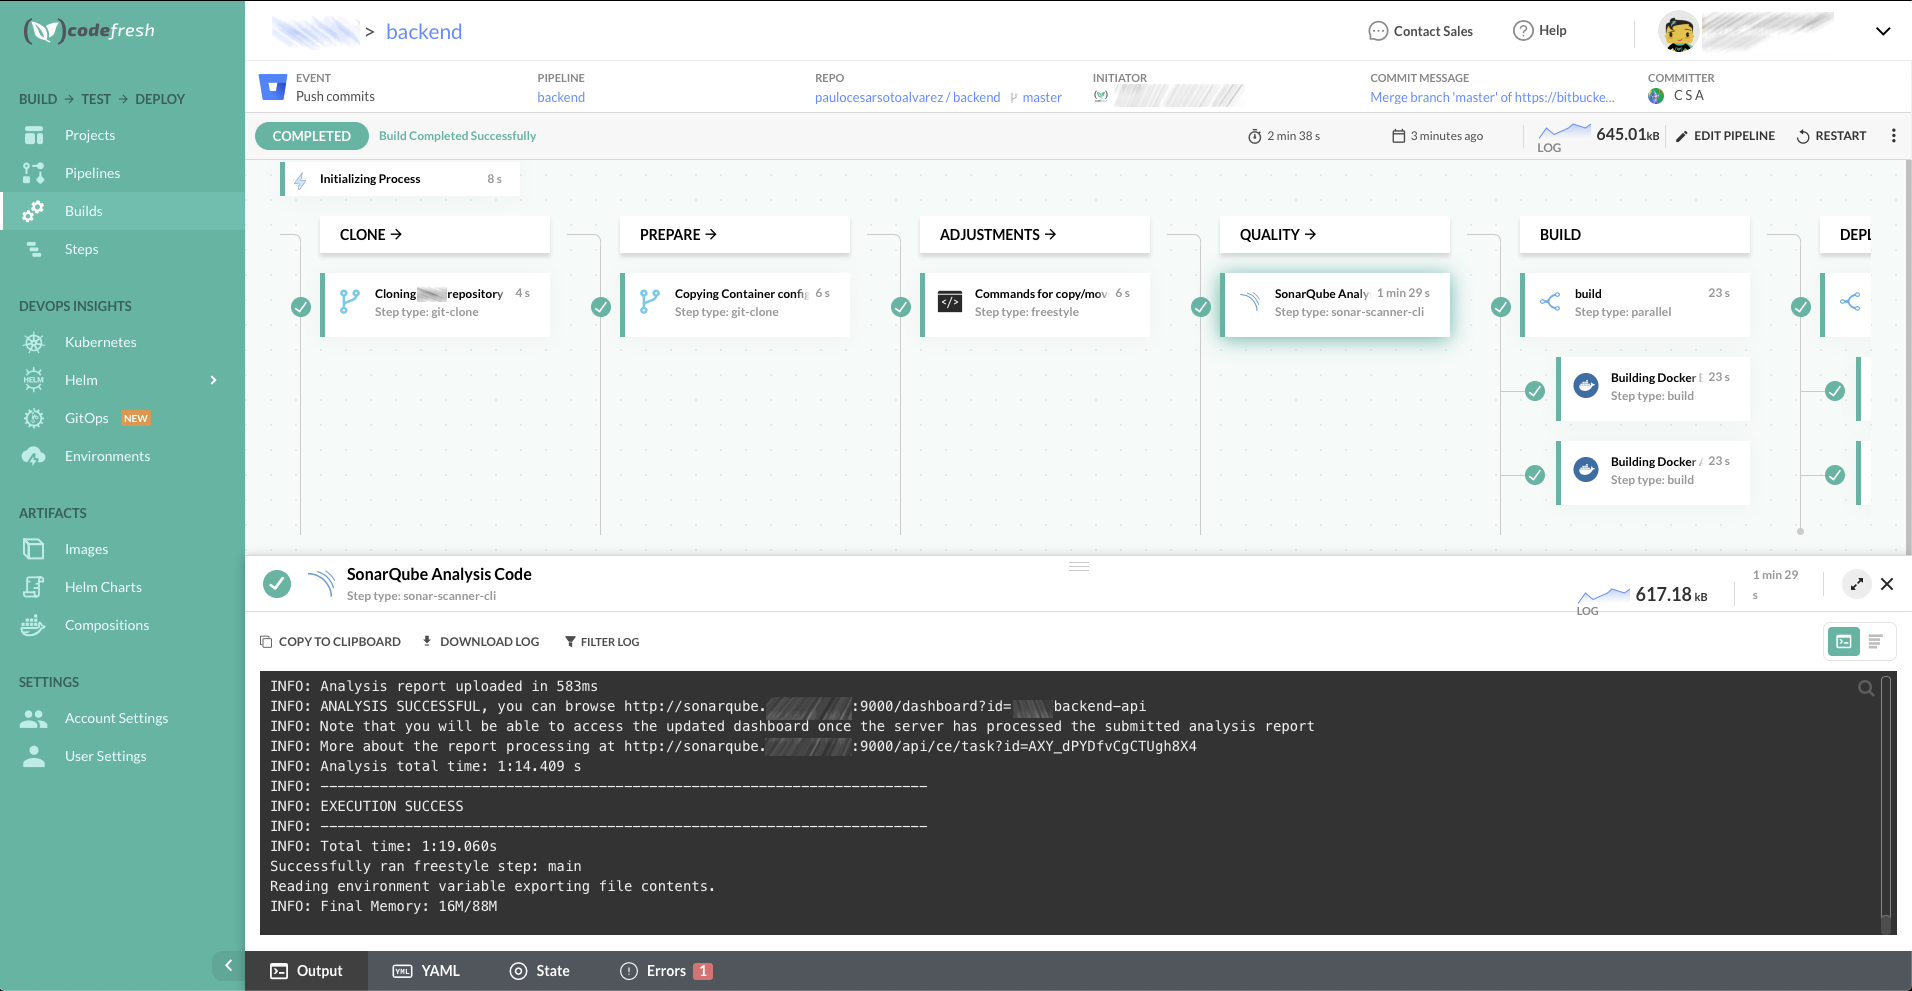Open the Compositions section
The height and width of the screenshot is (991, 1912).
click(x=106, y=624)
